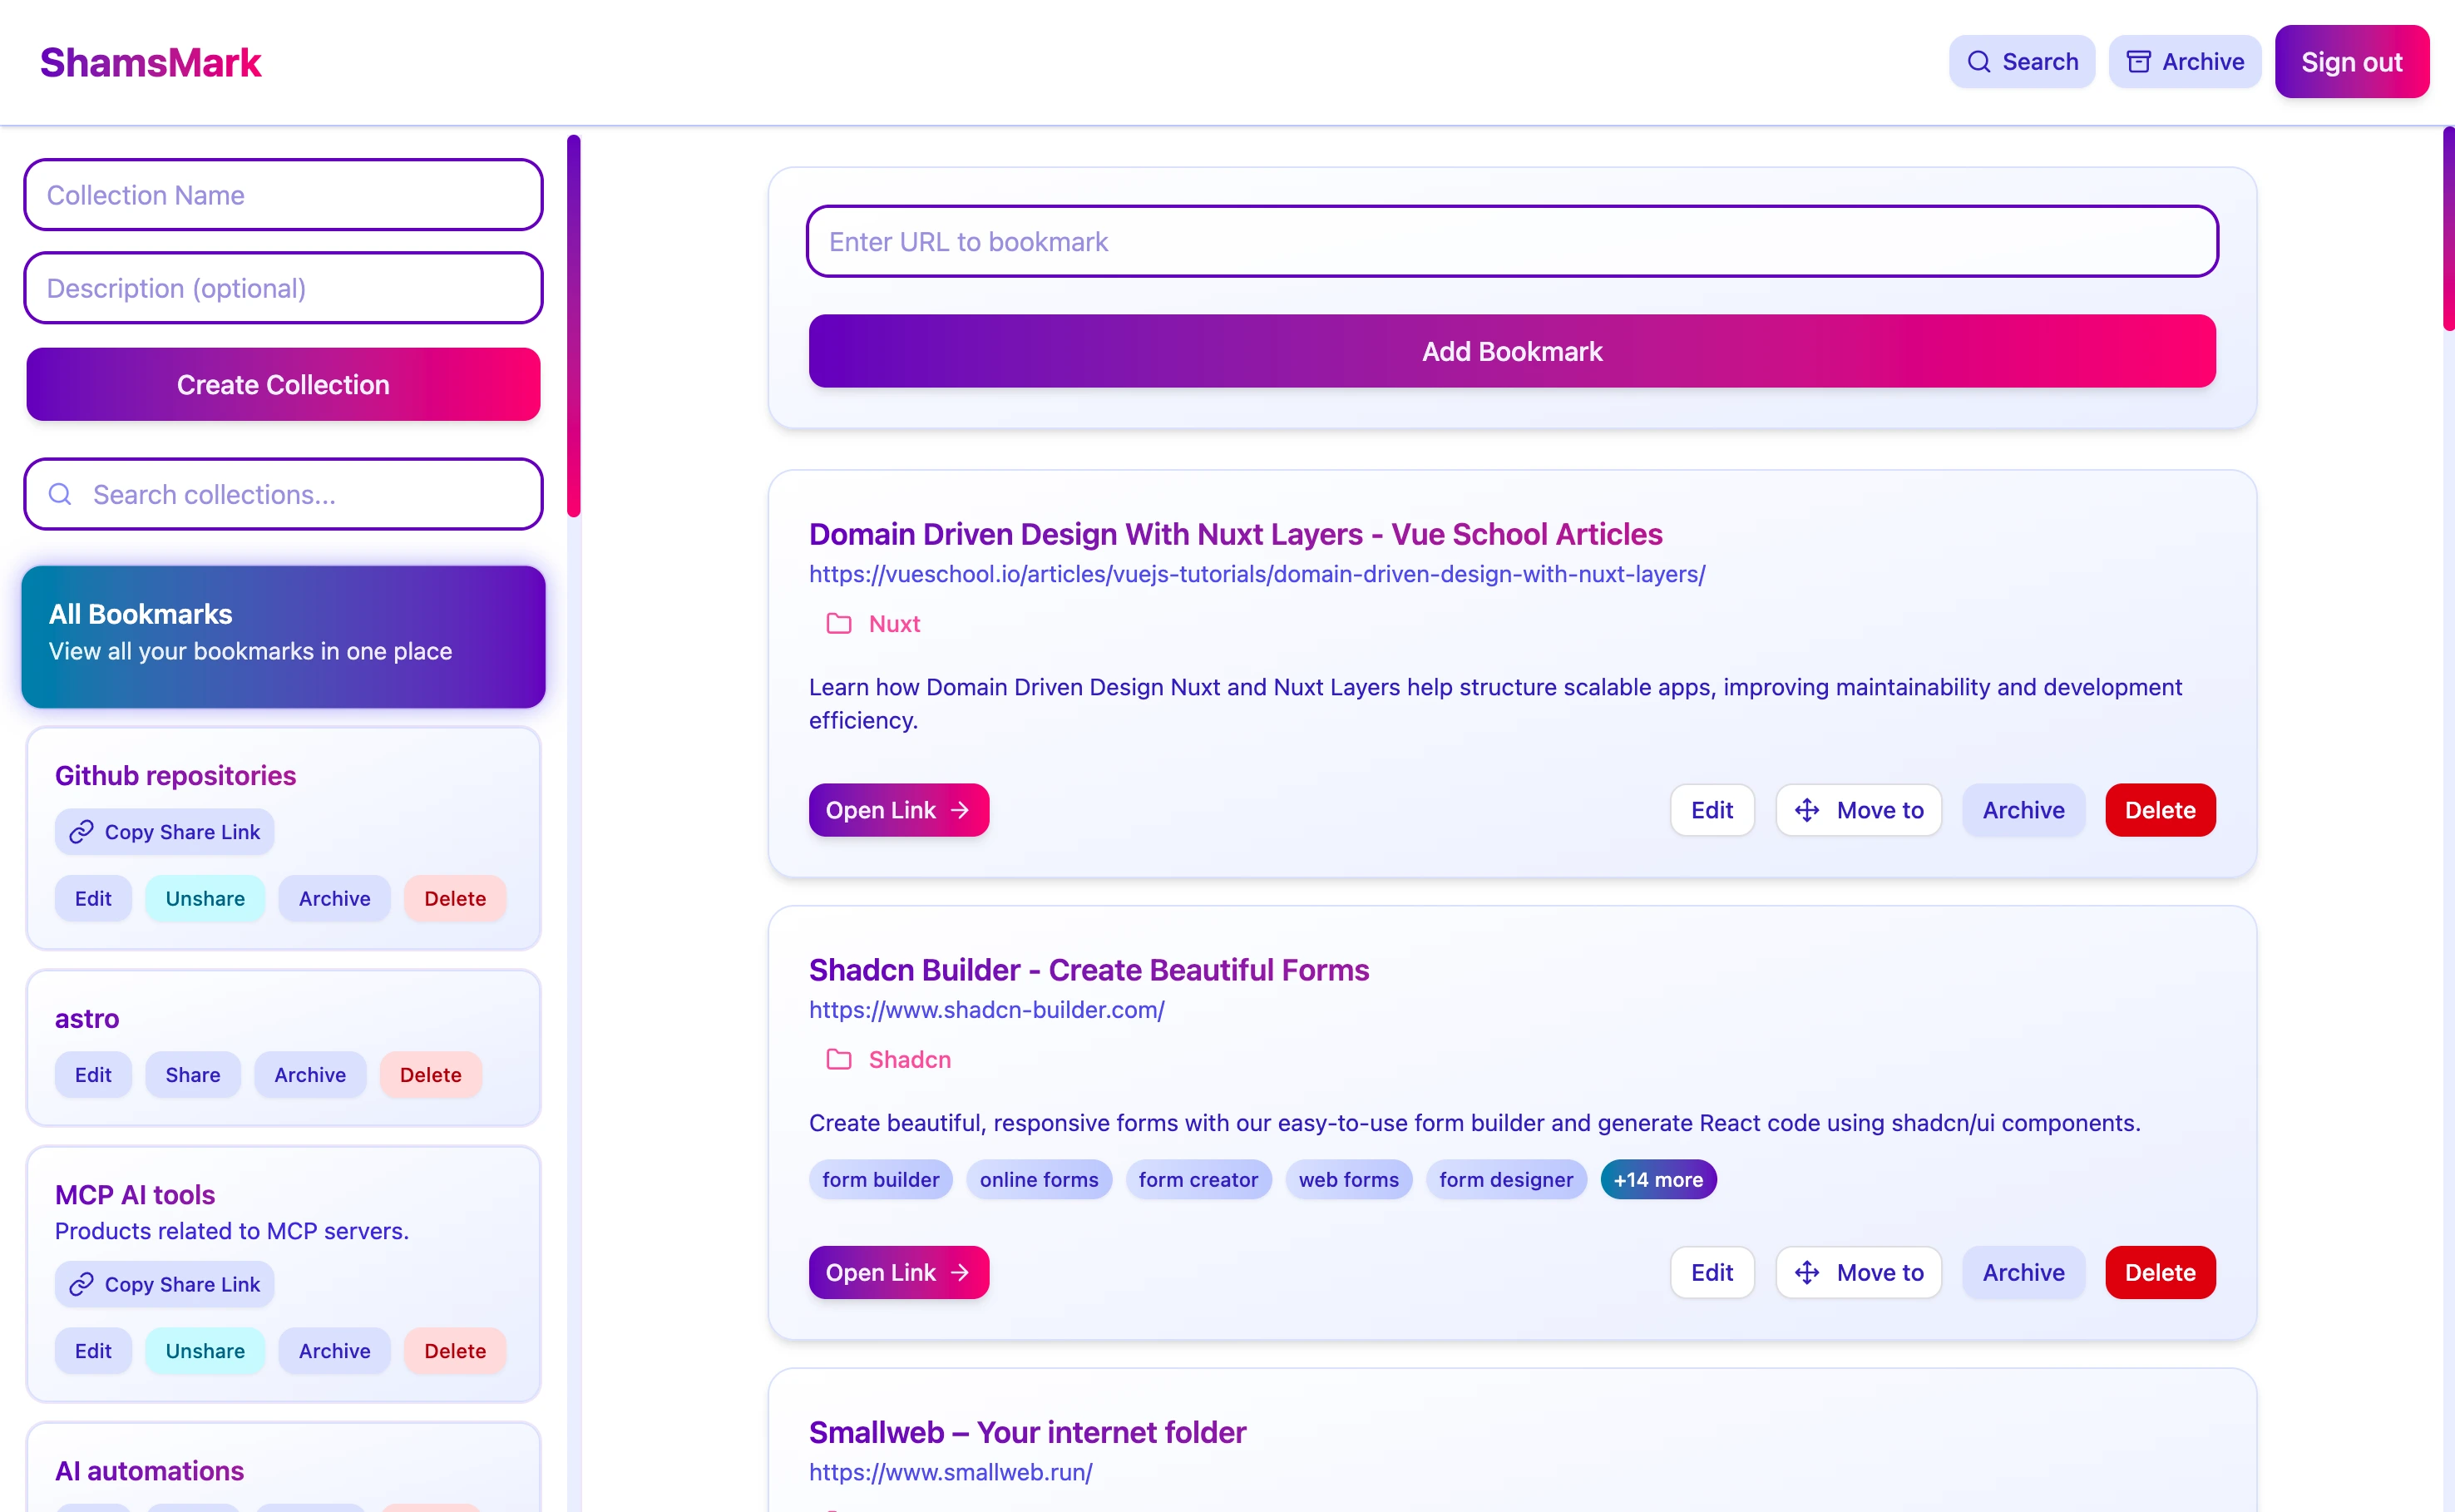This screenshot has height=1512, width=2455.
Task: Click the Shadcn folder icon
Action: pyautogui.click(x=839, y=1060)
